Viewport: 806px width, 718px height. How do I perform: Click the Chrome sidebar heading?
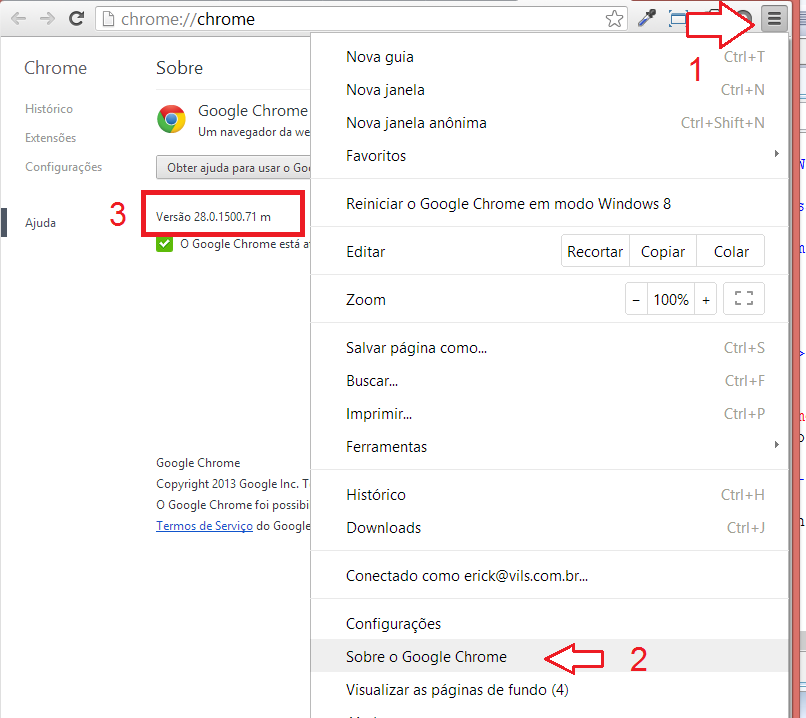[56, 68]
